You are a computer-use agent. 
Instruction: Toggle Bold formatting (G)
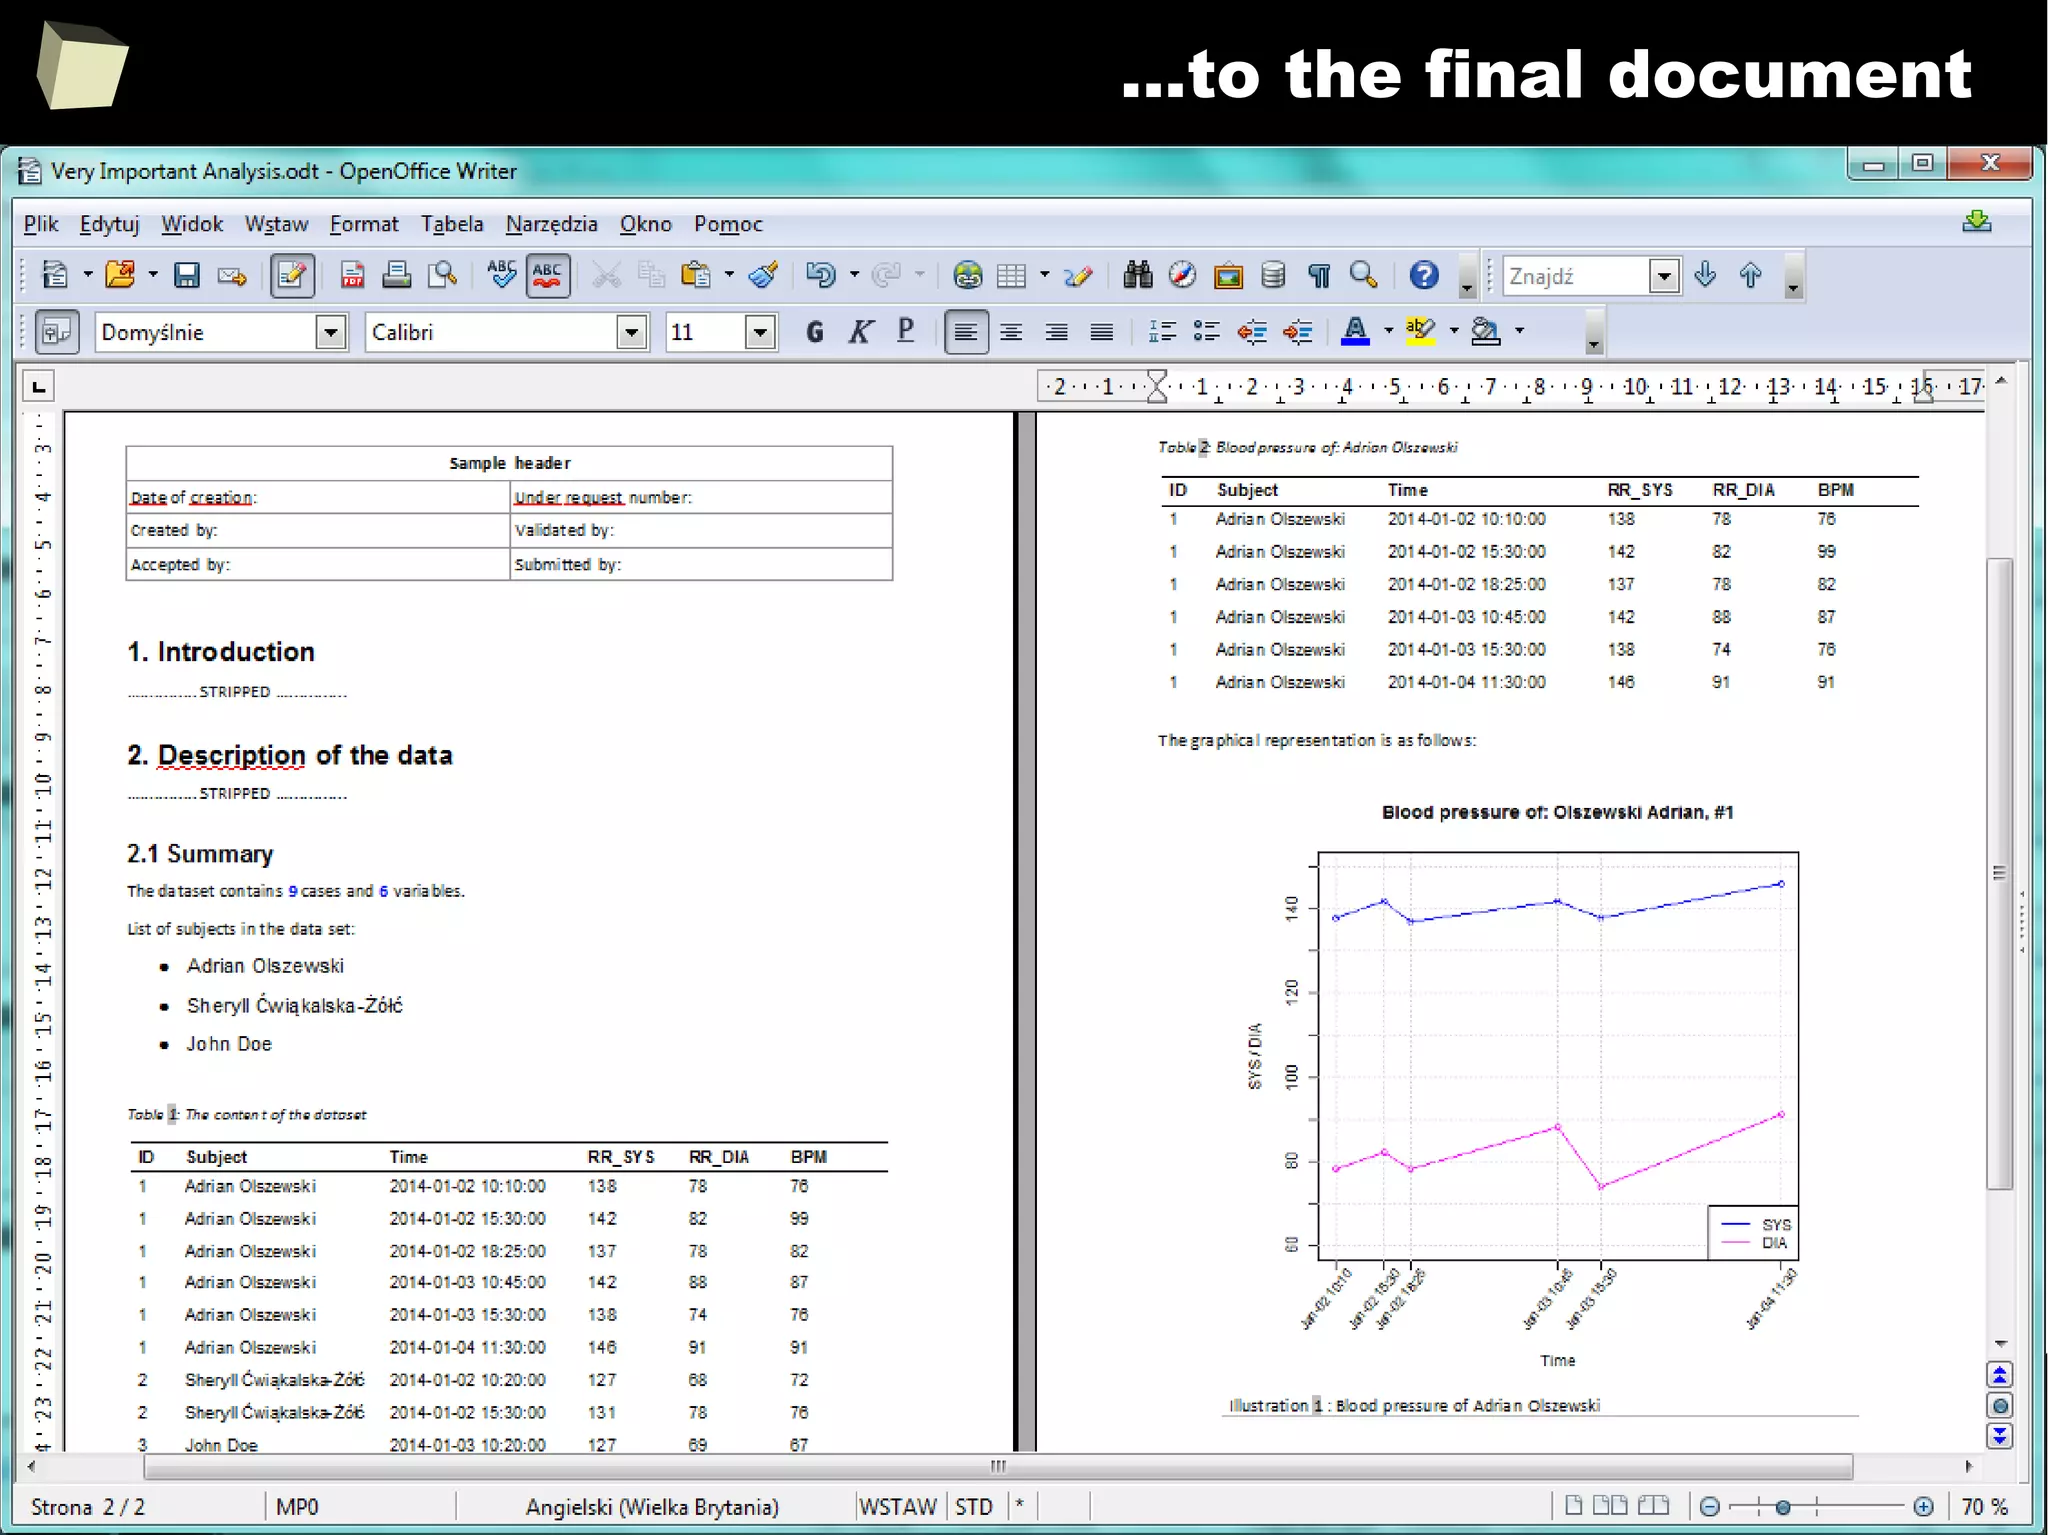coord(815,332)
